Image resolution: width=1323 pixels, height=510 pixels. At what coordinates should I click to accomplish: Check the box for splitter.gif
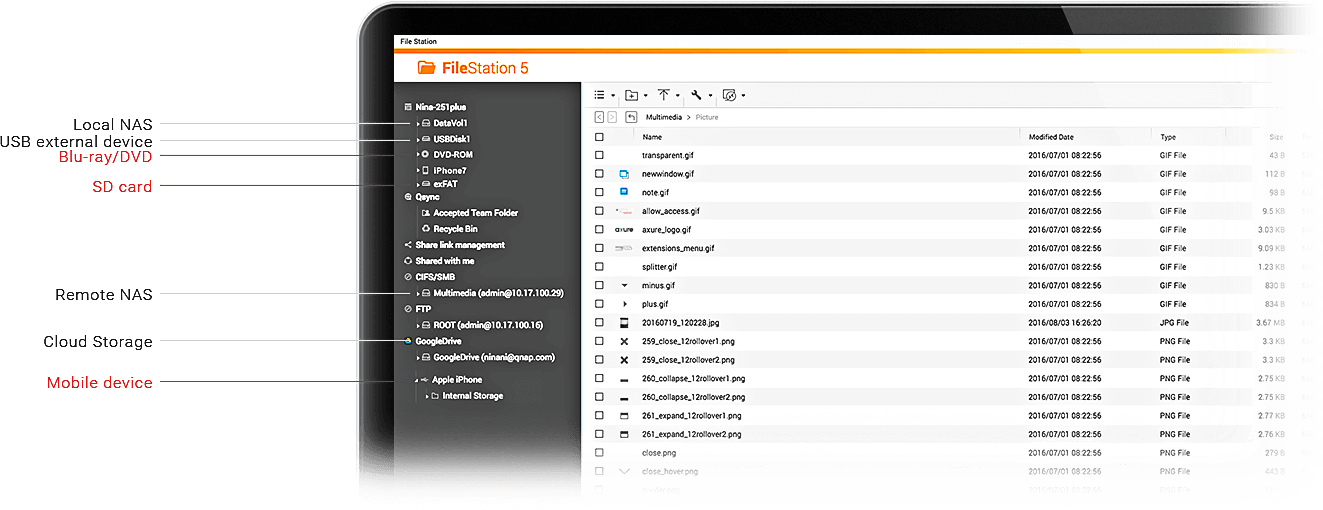pyautogui.click(x=599, y=267)
